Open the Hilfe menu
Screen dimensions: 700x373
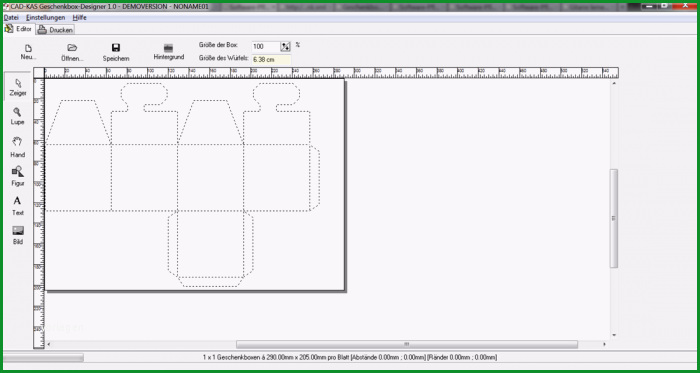79,17
